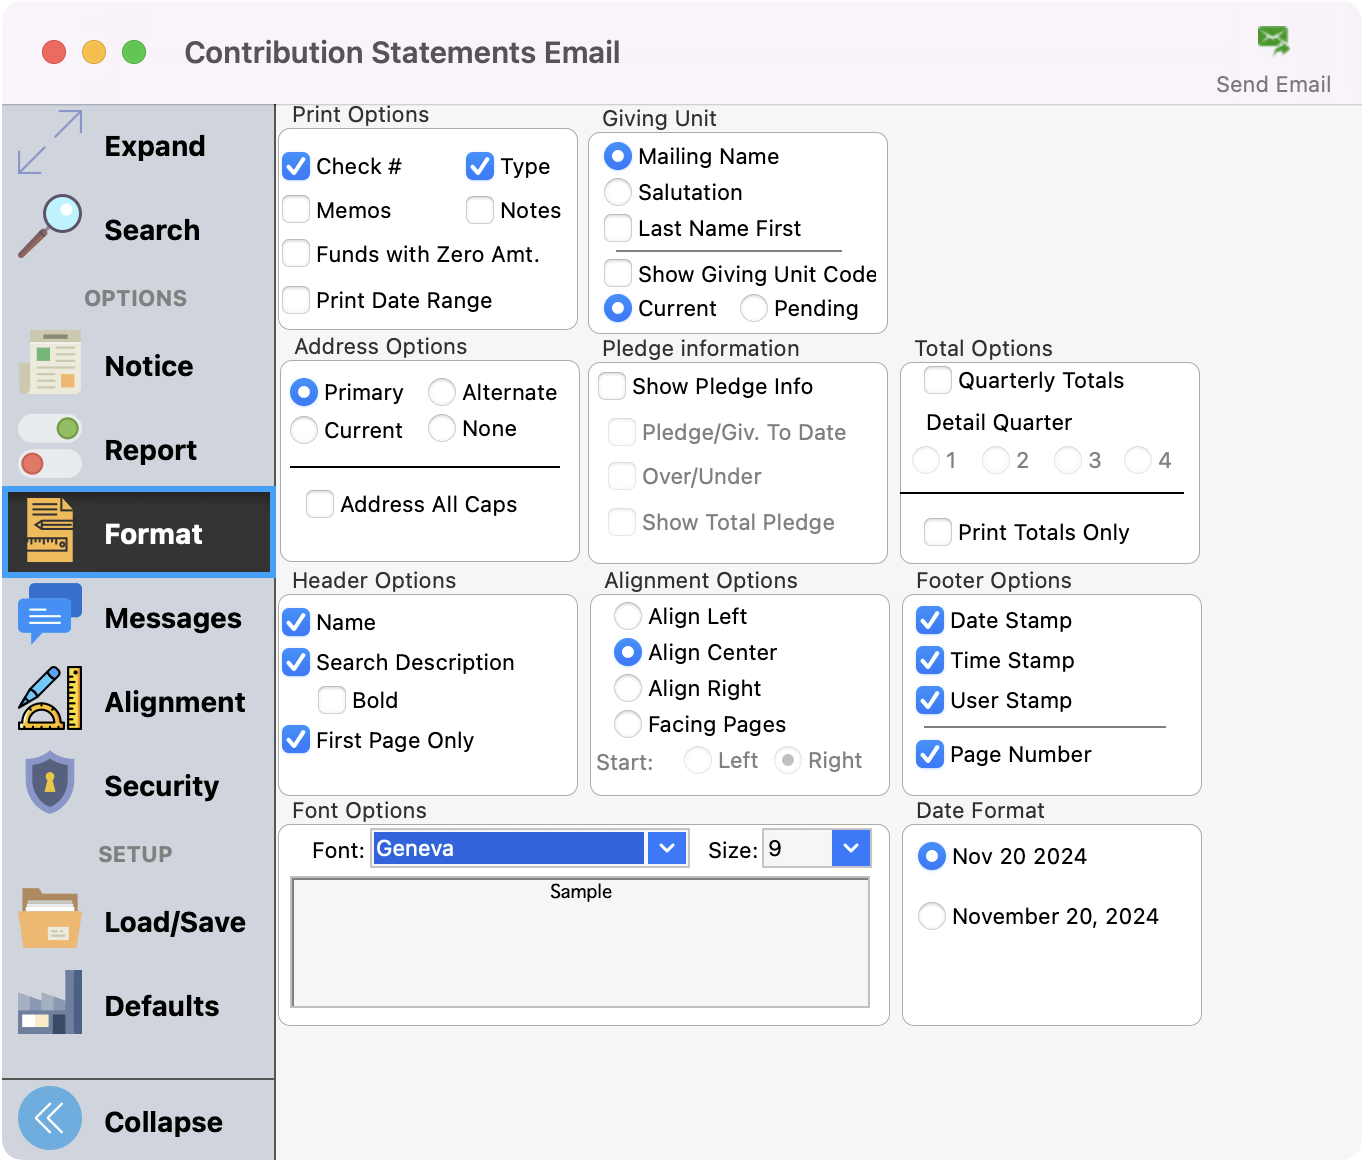Open Search with the magnifying glass icon

pos(50,226)
